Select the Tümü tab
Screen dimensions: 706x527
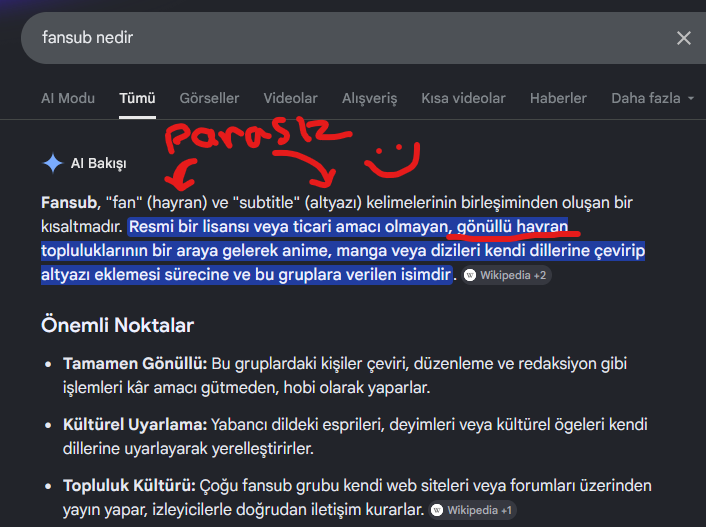(x=137, y=98)
